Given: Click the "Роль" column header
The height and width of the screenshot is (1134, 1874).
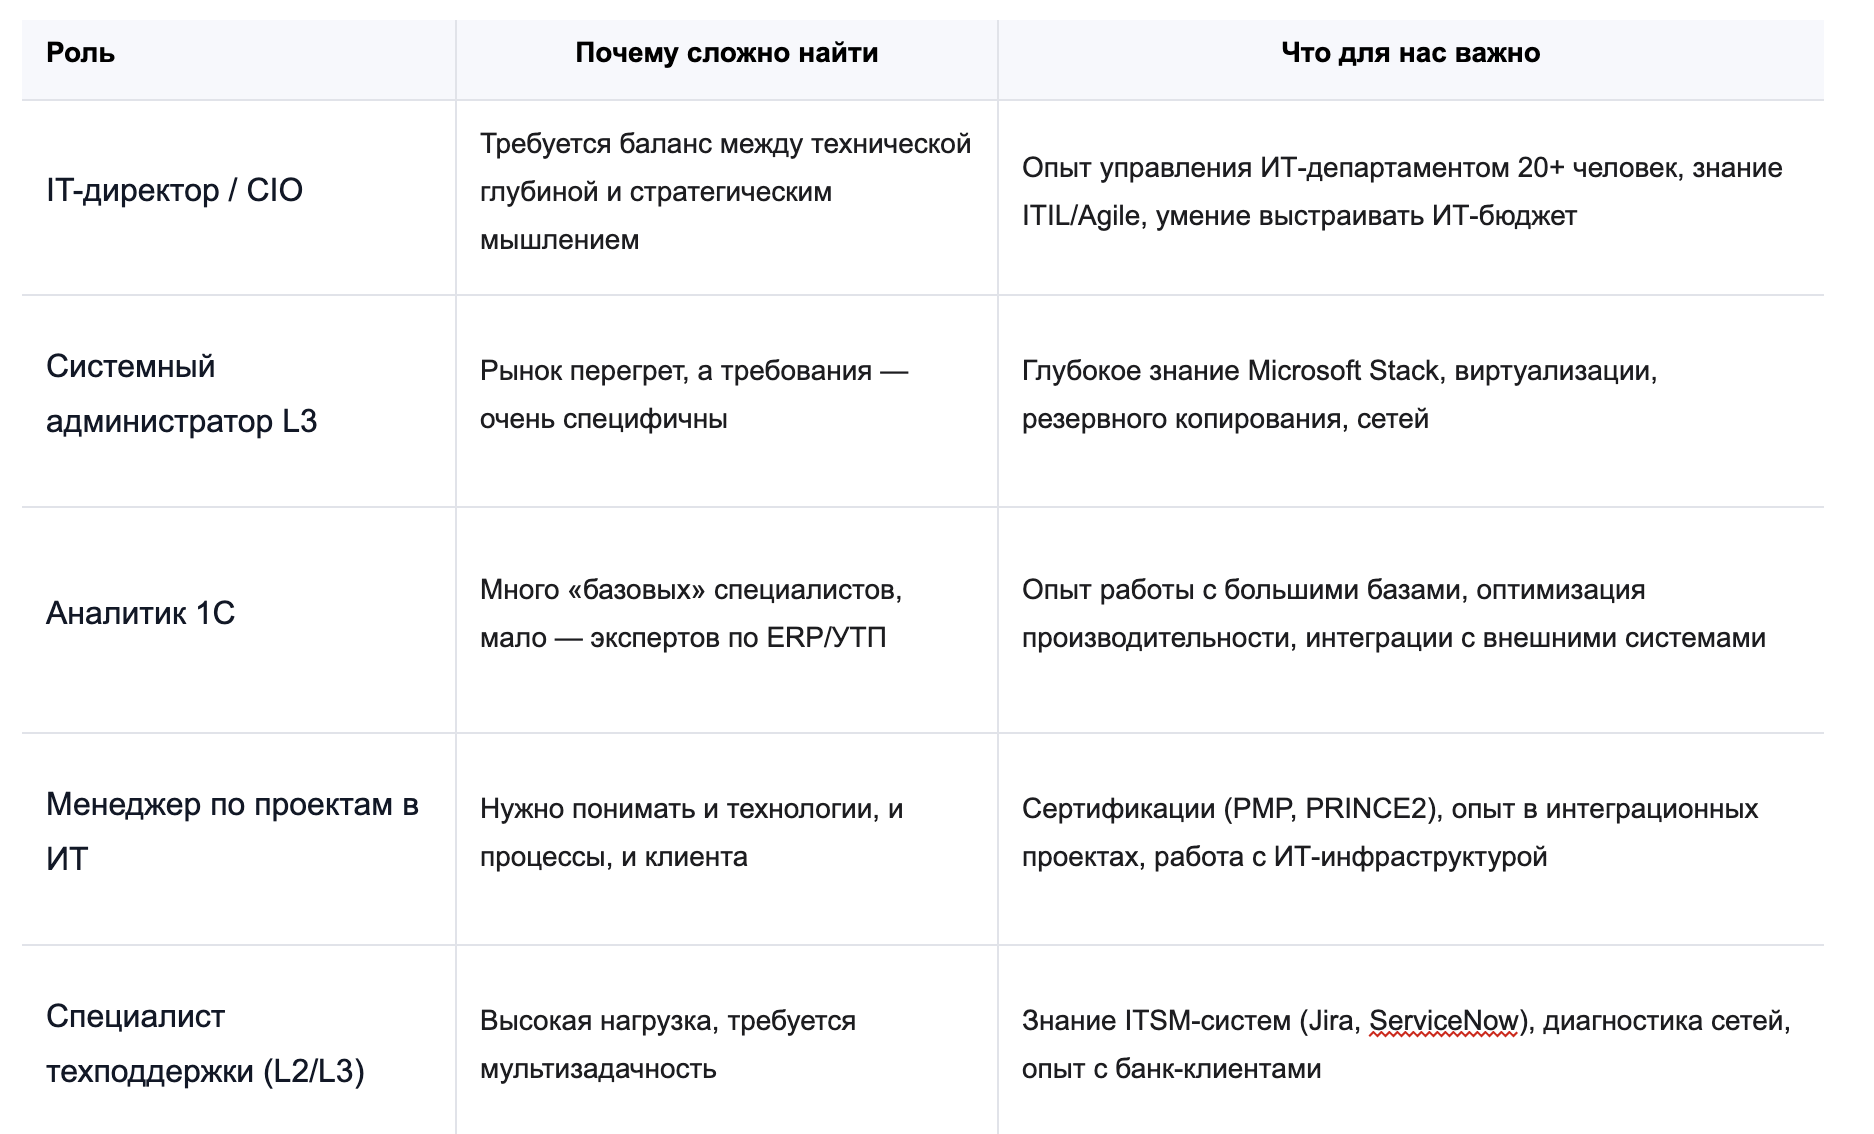Looking at the screenshot, I should (81, 53).
